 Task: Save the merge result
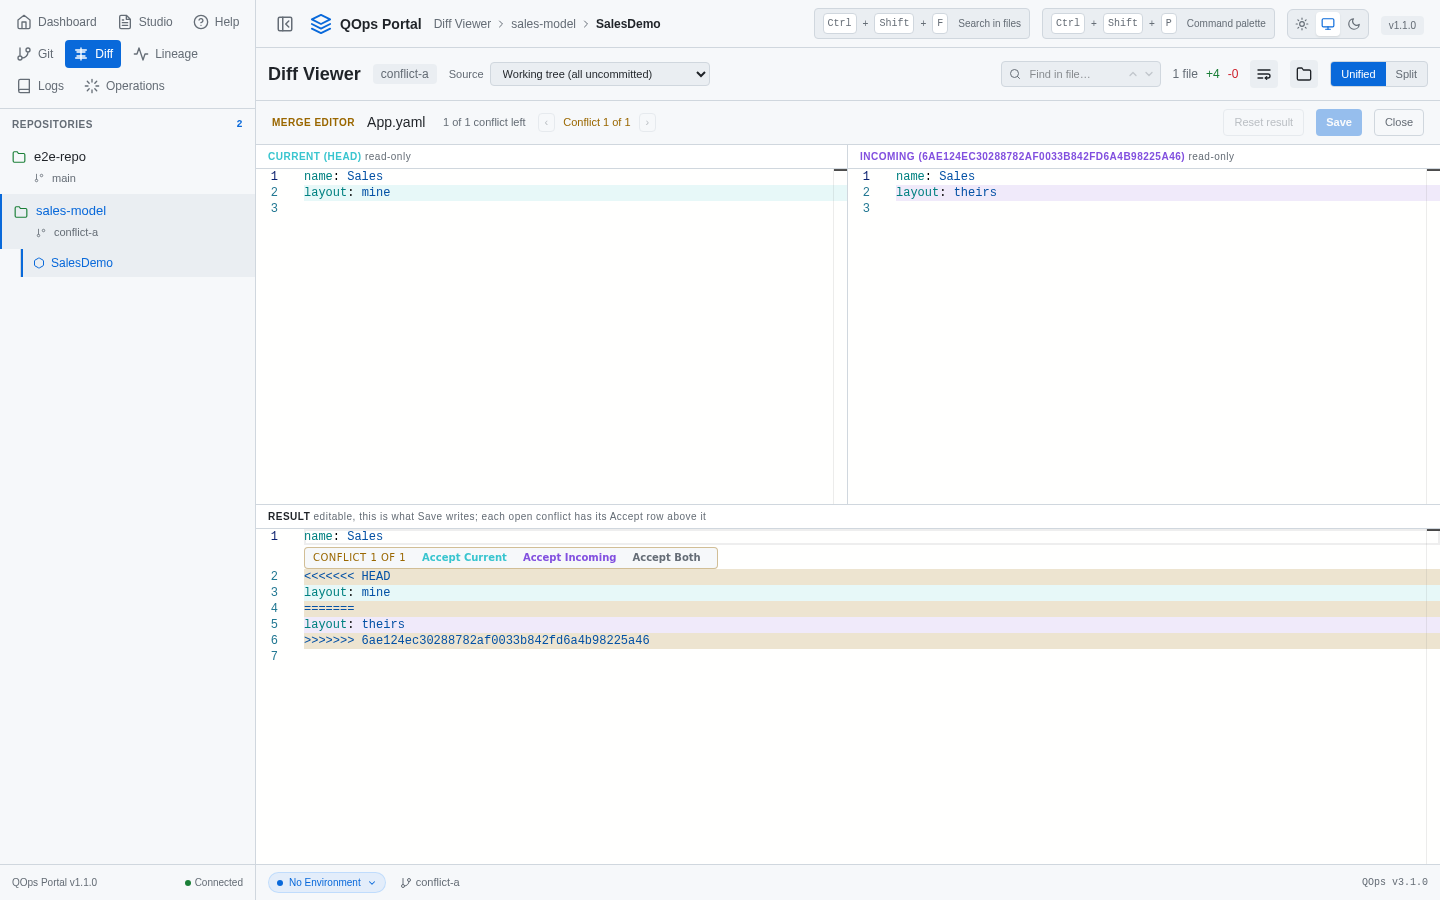1339,122
